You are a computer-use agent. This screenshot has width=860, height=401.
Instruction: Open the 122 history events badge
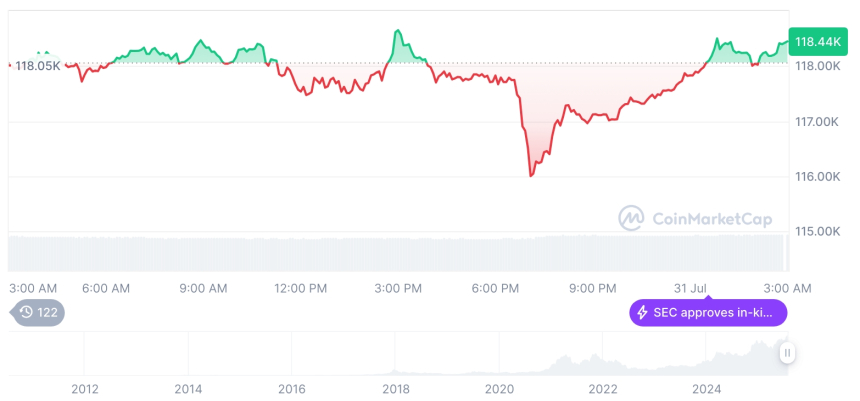pyautogui.click(x=39, y=313)
